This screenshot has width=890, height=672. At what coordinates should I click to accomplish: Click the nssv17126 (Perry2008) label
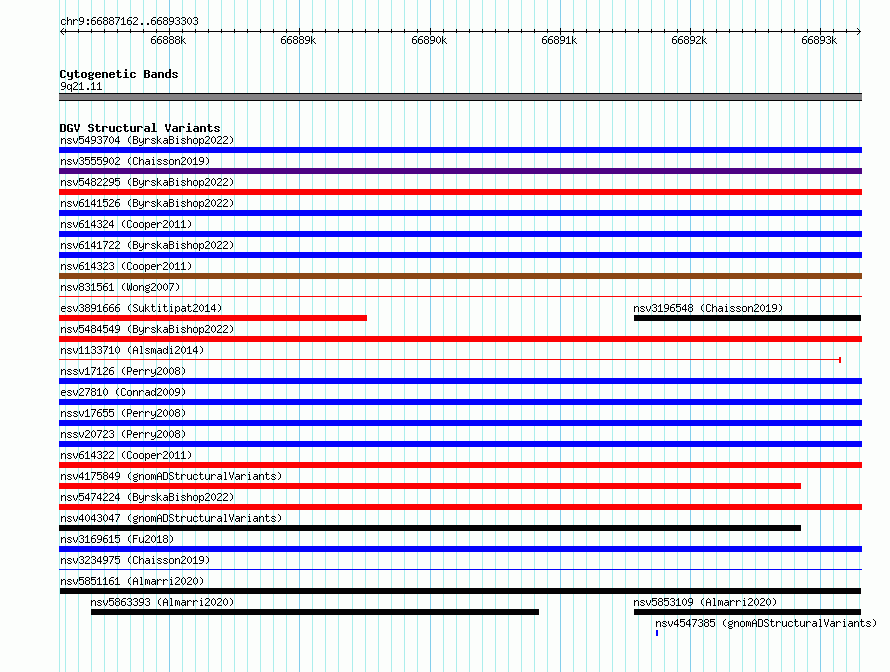click(123, 371)
